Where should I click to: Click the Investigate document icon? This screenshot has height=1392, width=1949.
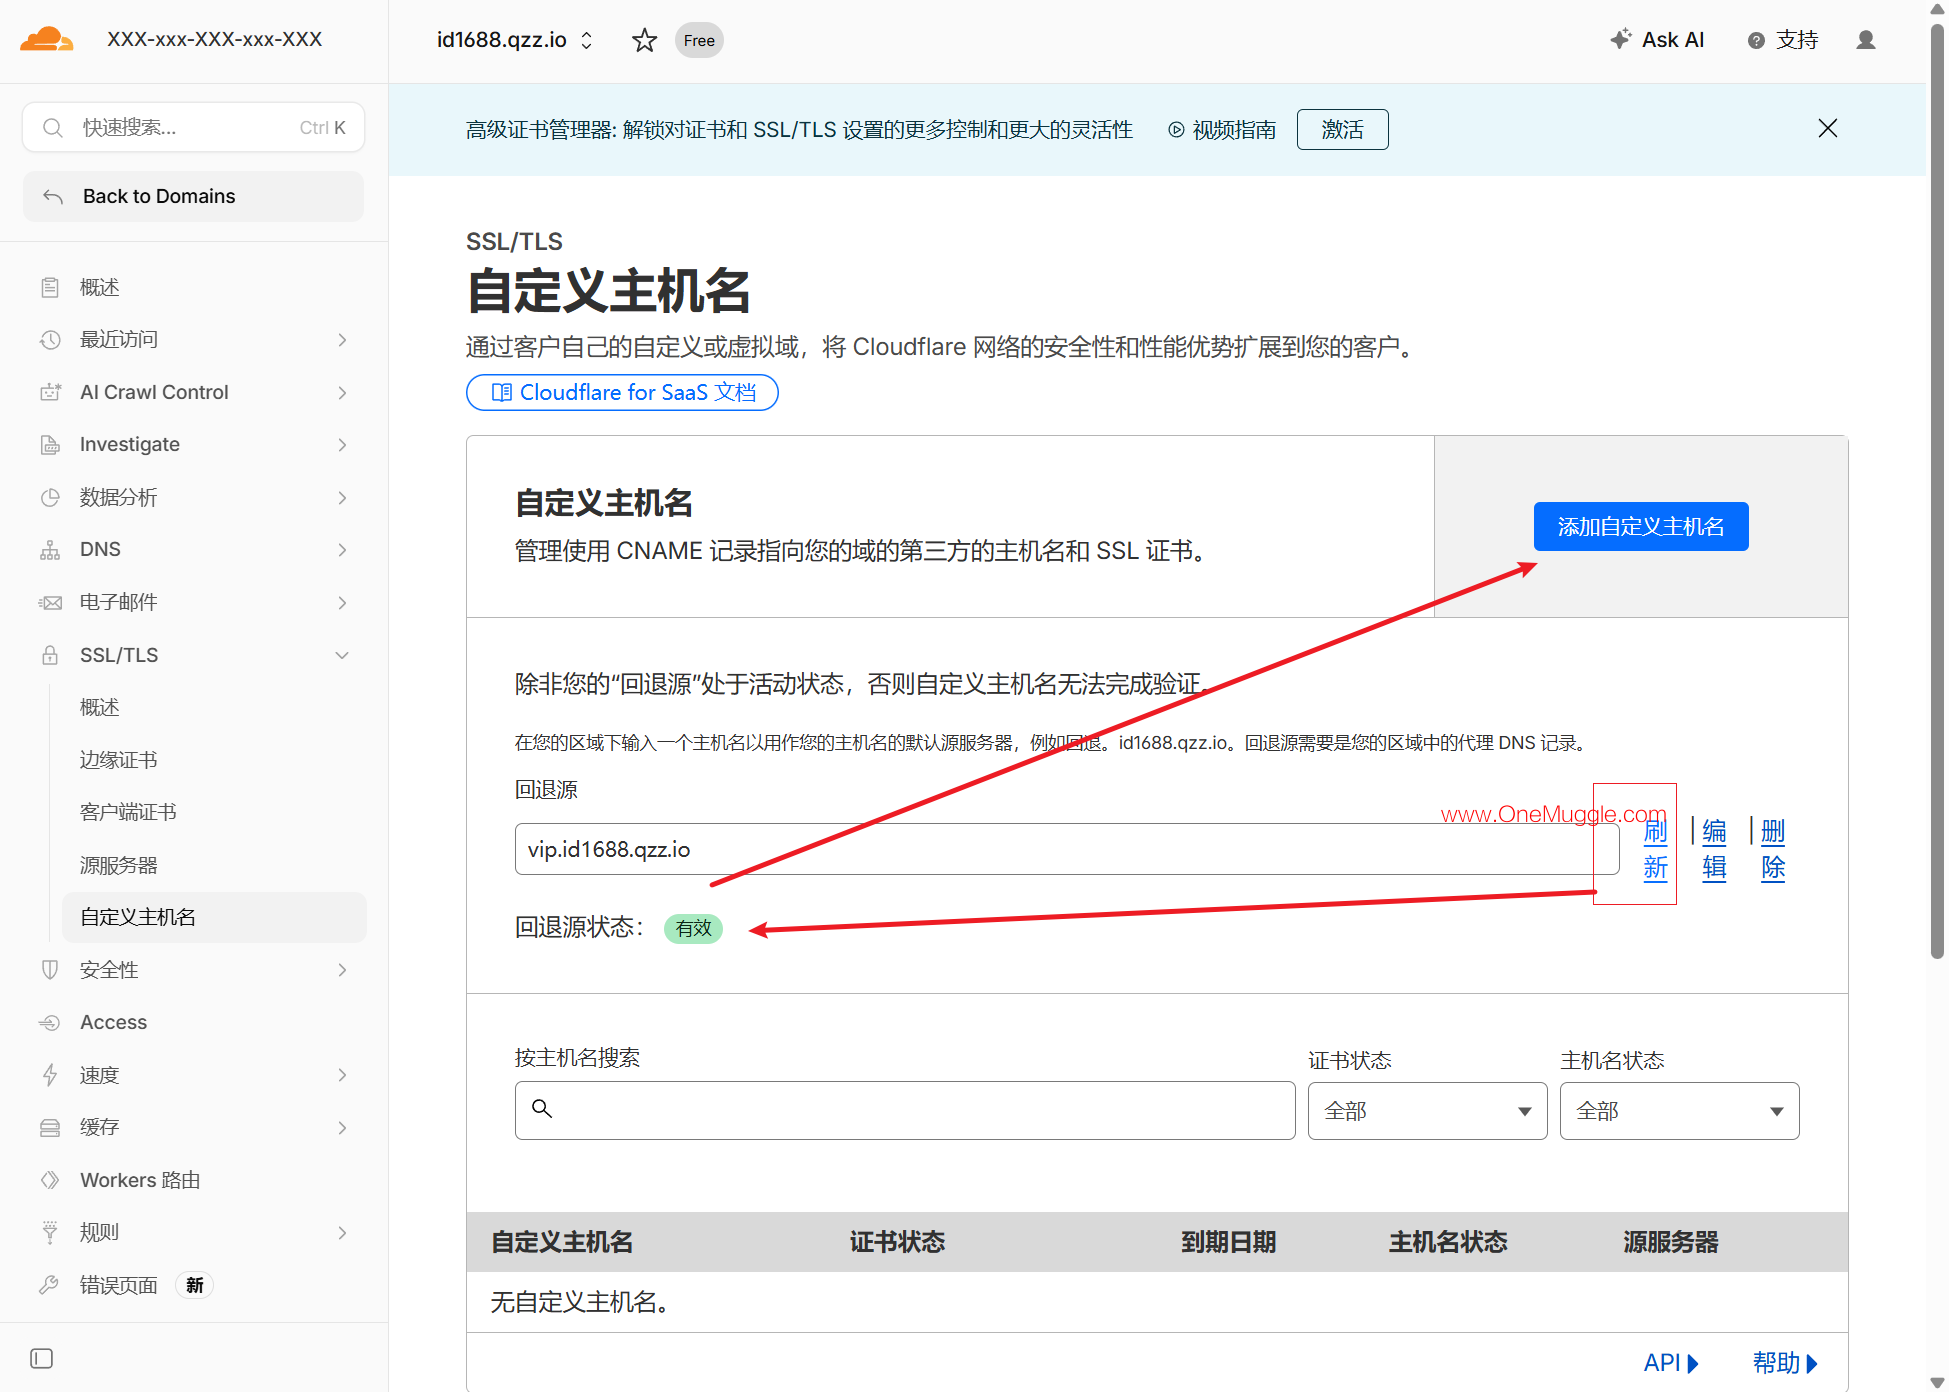tap(50, 445)
